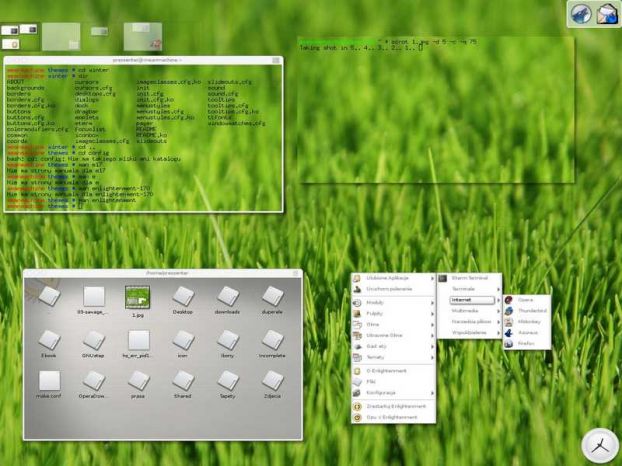Click the blue icon in the top-right shelf
Viewport: 622px width, 466px height.
pos(581,14)
